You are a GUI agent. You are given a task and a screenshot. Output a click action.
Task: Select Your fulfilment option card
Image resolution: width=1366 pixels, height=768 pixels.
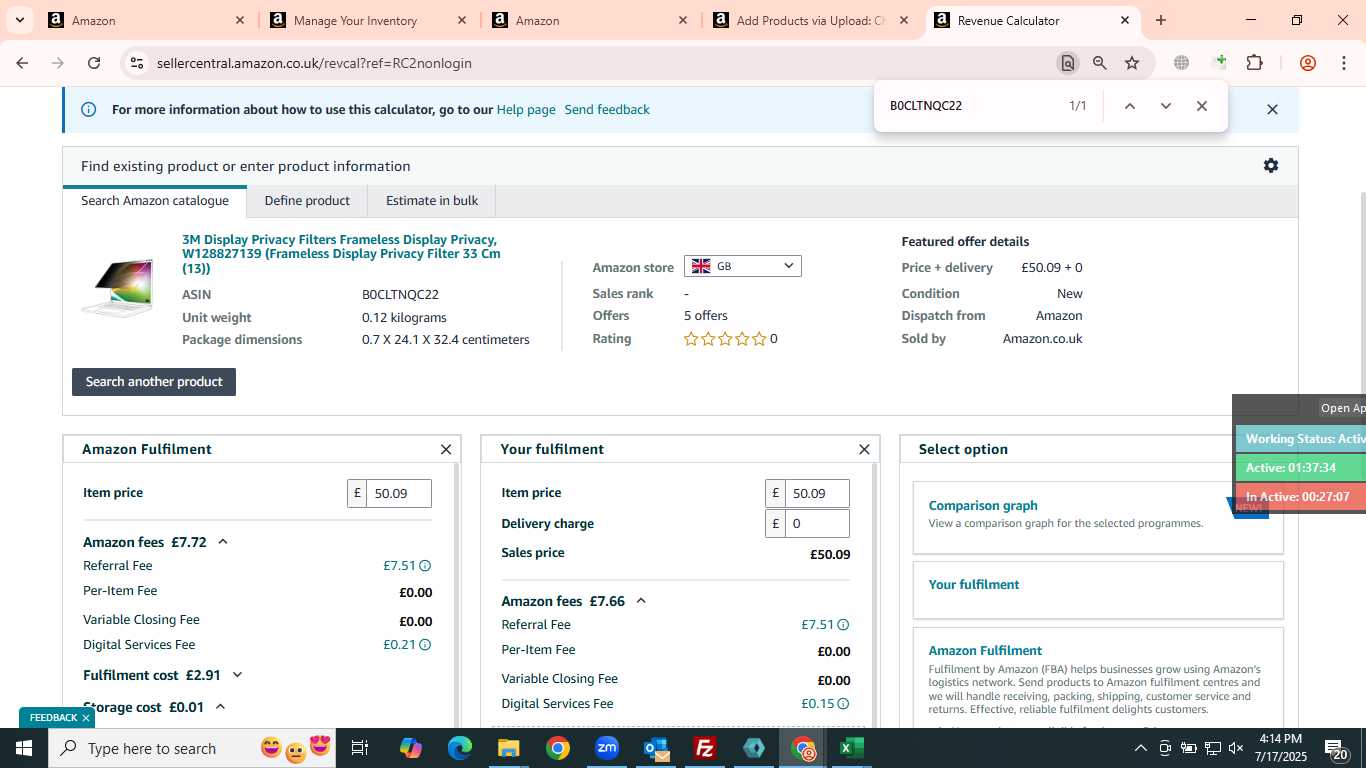[x=1098, y=590]
